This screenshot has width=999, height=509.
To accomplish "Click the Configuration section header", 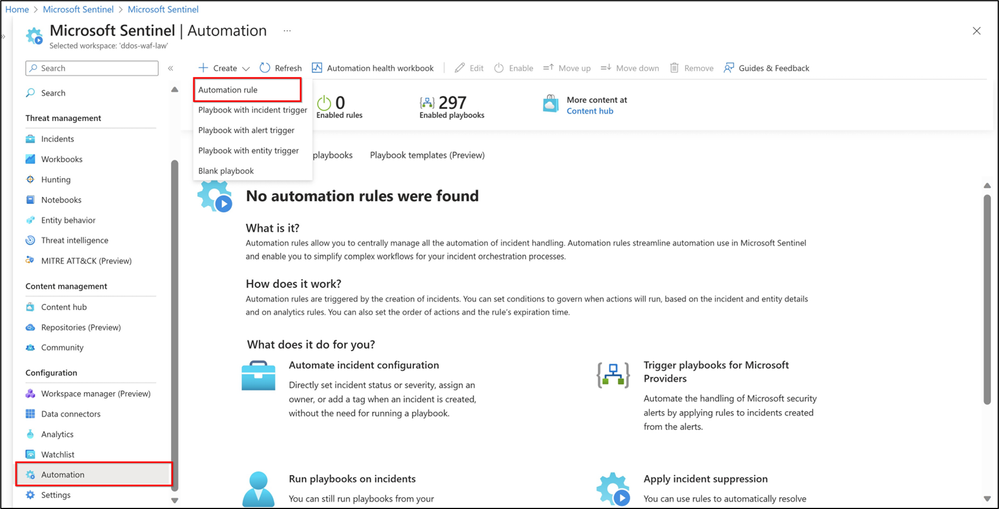I will point(51,373).
